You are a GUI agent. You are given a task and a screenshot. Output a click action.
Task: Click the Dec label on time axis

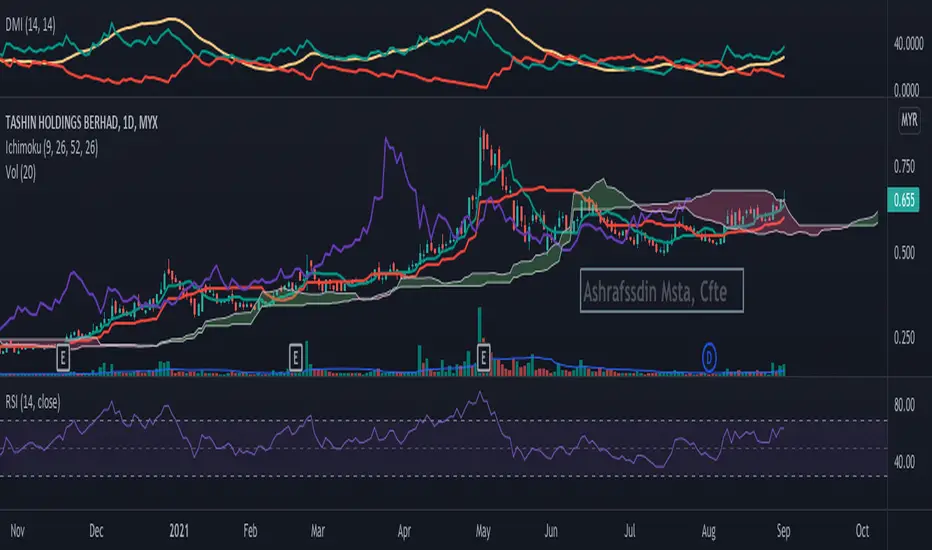[x=96, y=530]
